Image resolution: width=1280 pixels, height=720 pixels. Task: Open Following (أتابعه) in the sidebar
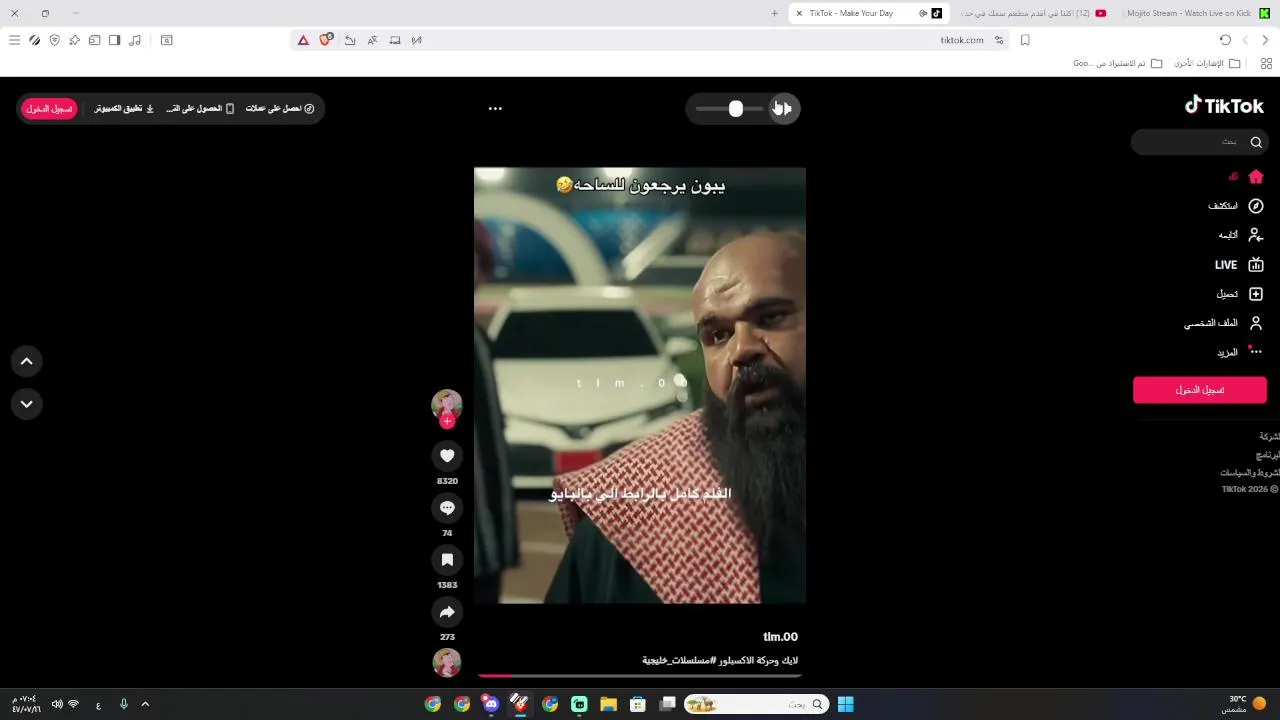1241,235
